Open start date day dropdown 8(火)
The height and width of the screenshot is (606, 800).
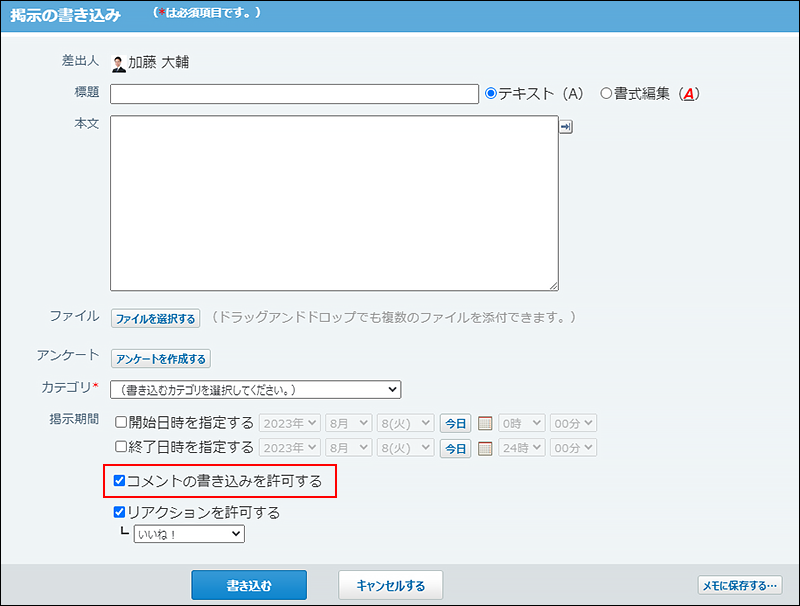(406, 423)
